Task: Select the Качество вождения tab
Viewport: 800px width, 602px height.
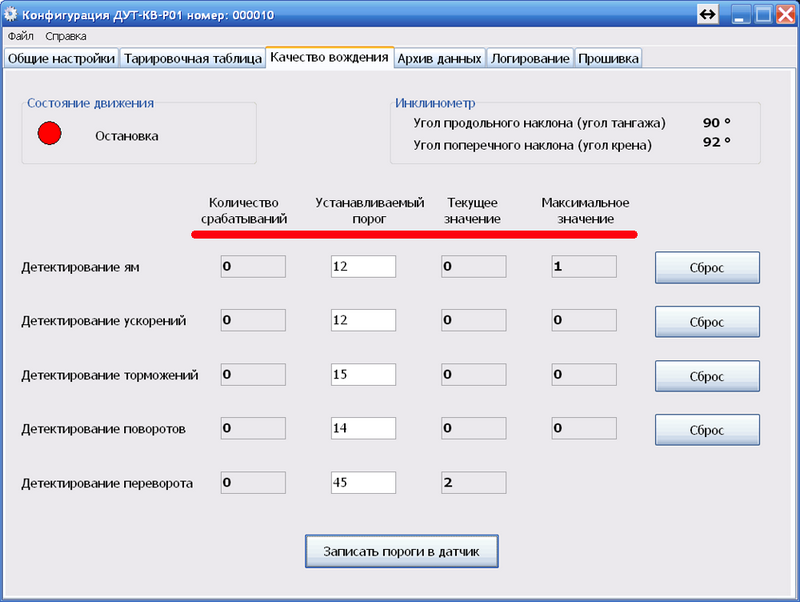Action: pyautogui.click(x=330, y=57)
